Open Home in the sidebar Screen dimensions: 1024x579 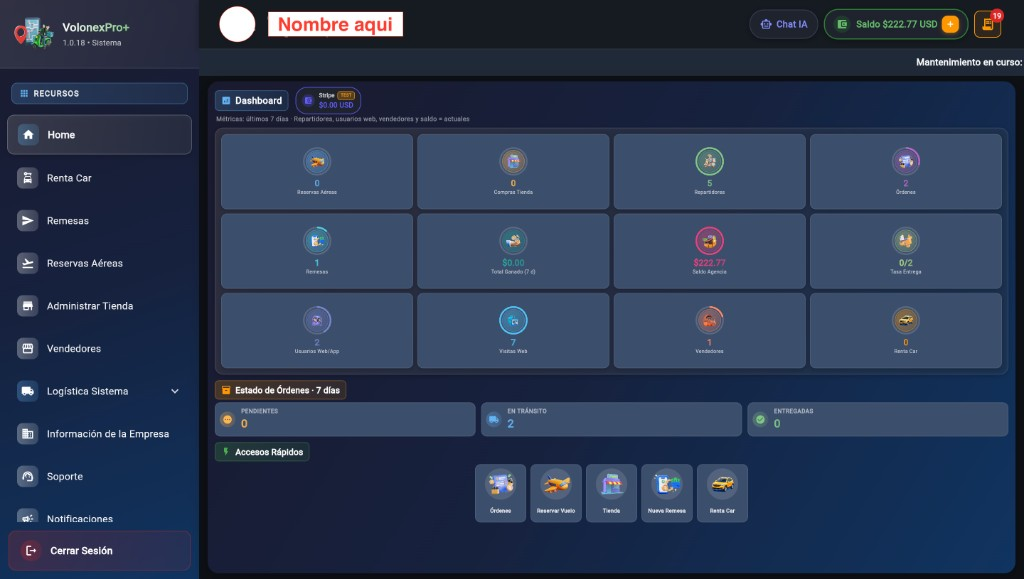click(x=99, y=134)
